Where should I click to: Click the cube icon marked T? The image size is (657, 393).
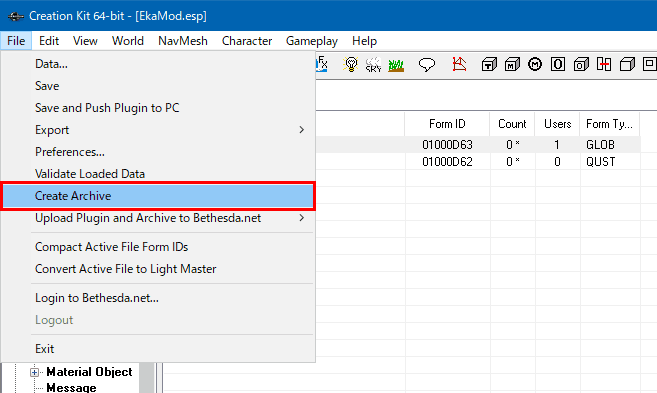(x=489, y=65)
